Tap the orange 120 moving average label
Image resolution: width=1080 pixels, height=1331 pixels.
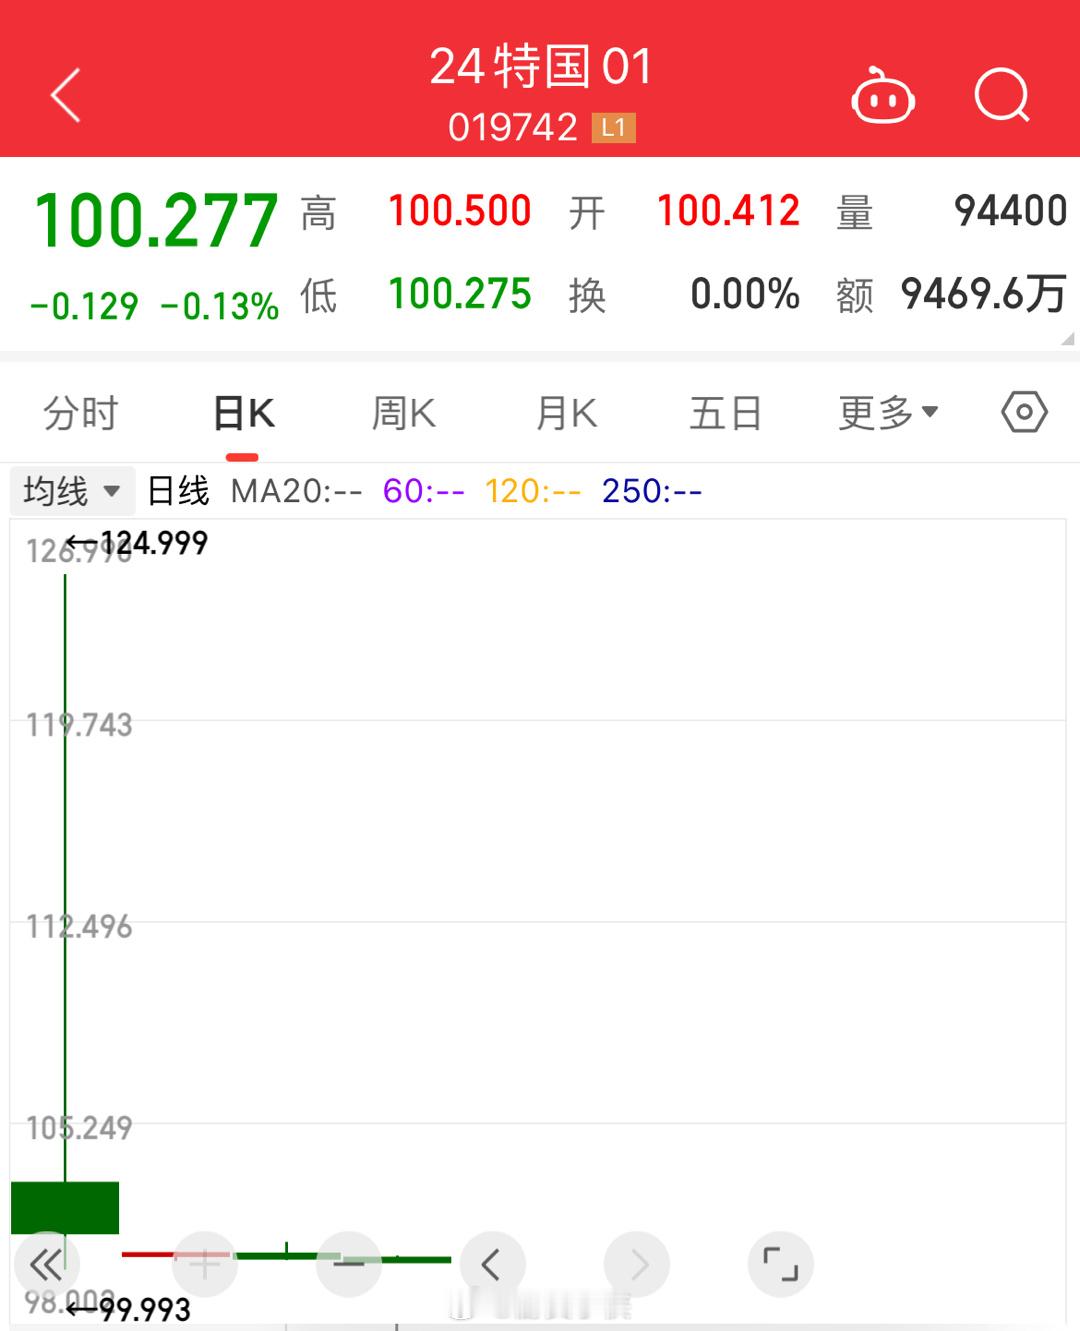533,491
